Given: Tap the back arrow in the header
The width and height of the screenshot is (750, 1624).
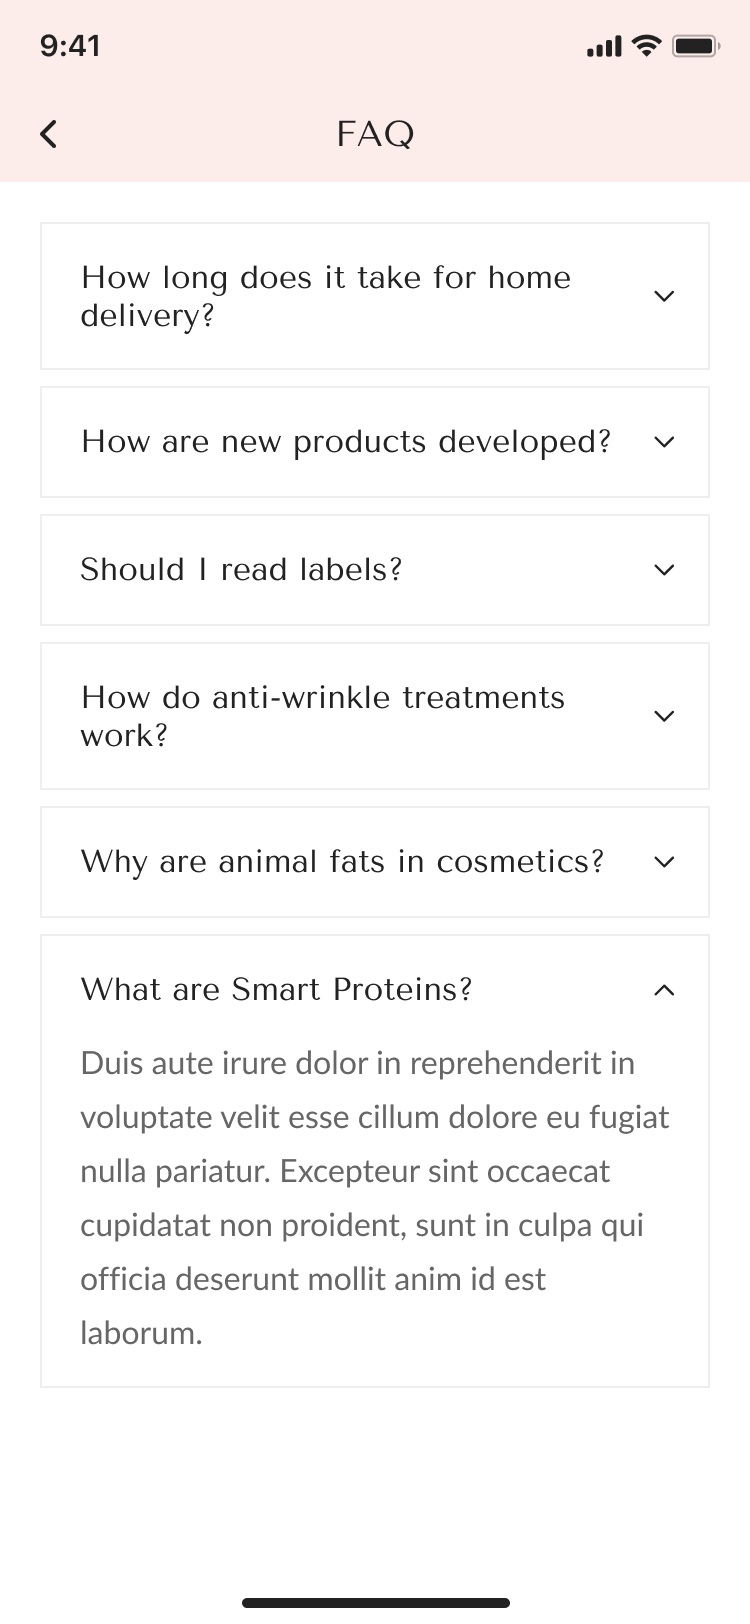Looking at the screenshot, I should [49, 134].
